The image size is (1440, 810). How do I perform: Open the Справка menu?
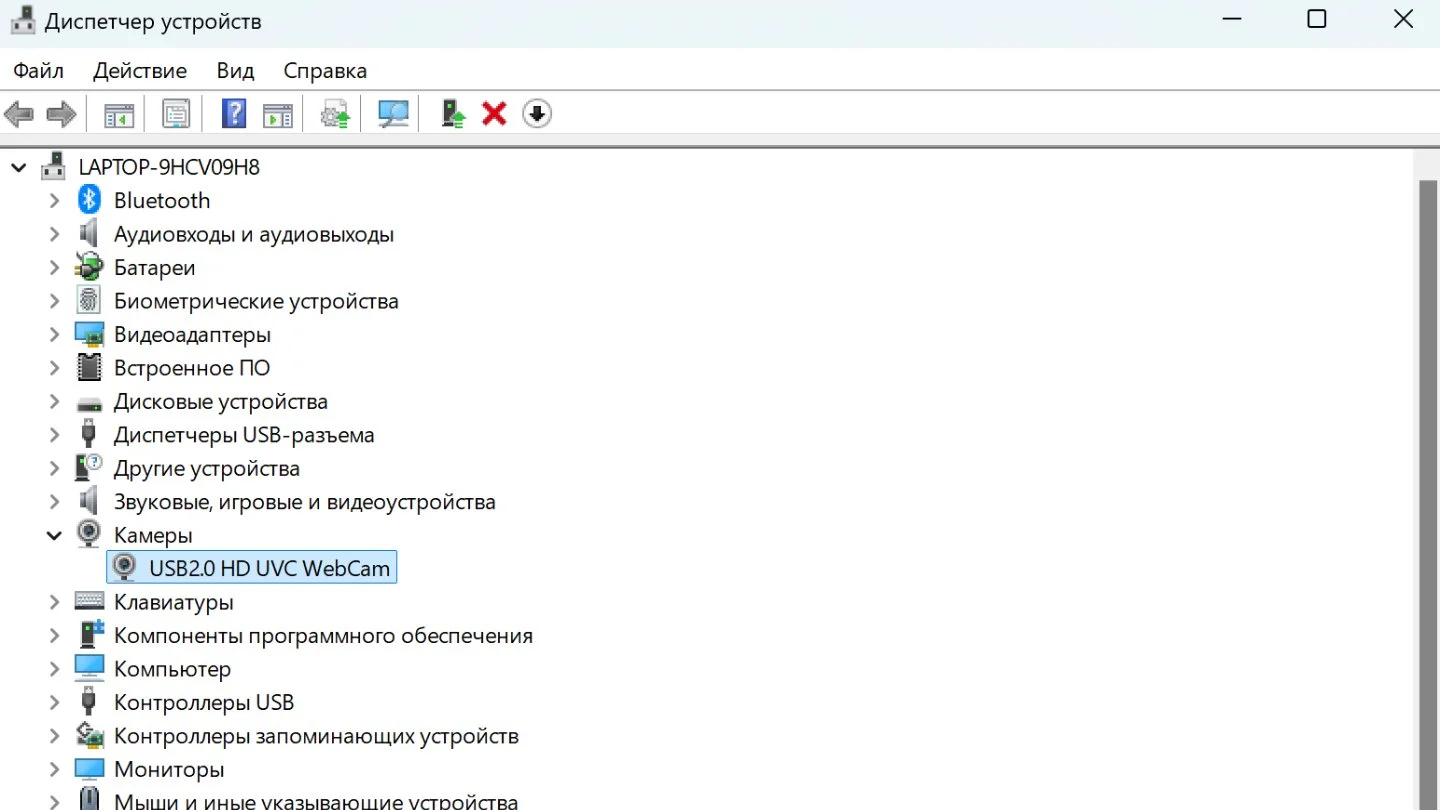[x=325, y=71]
